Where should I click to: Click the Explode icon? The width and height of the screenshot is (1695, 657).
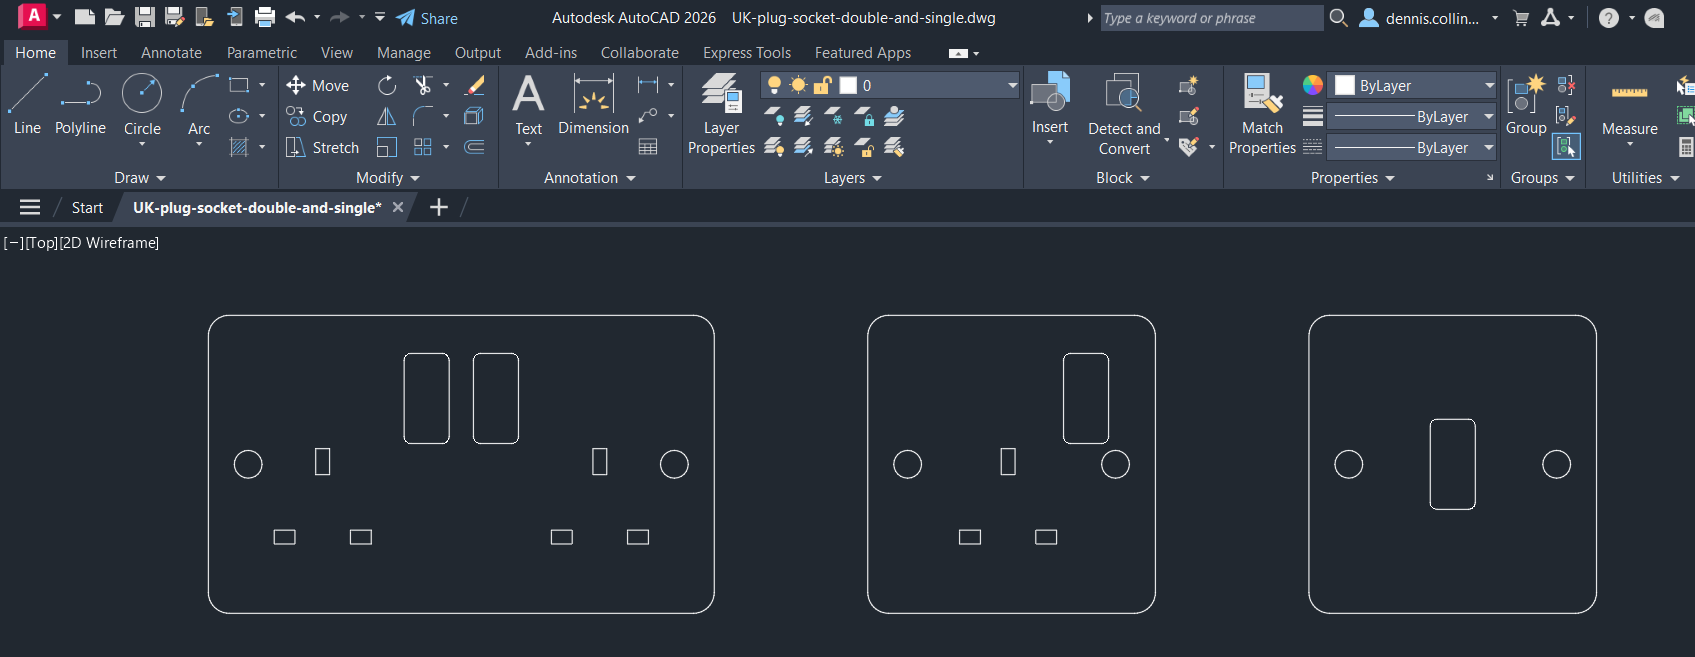tap(475, 116)
